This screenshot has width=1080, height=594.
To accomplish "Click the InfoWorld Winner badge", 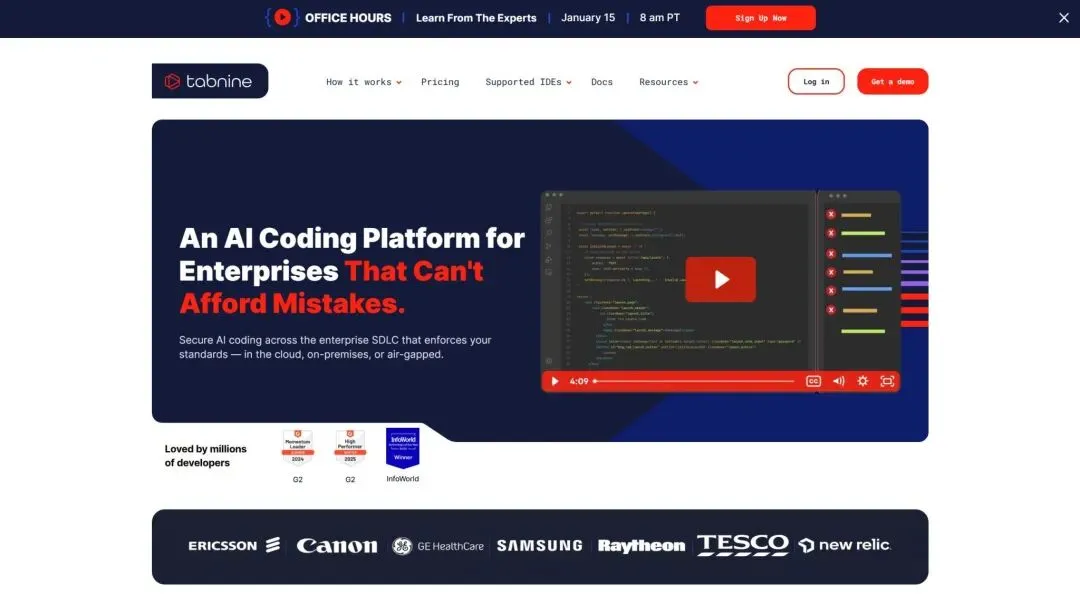I will coord(402,448).
